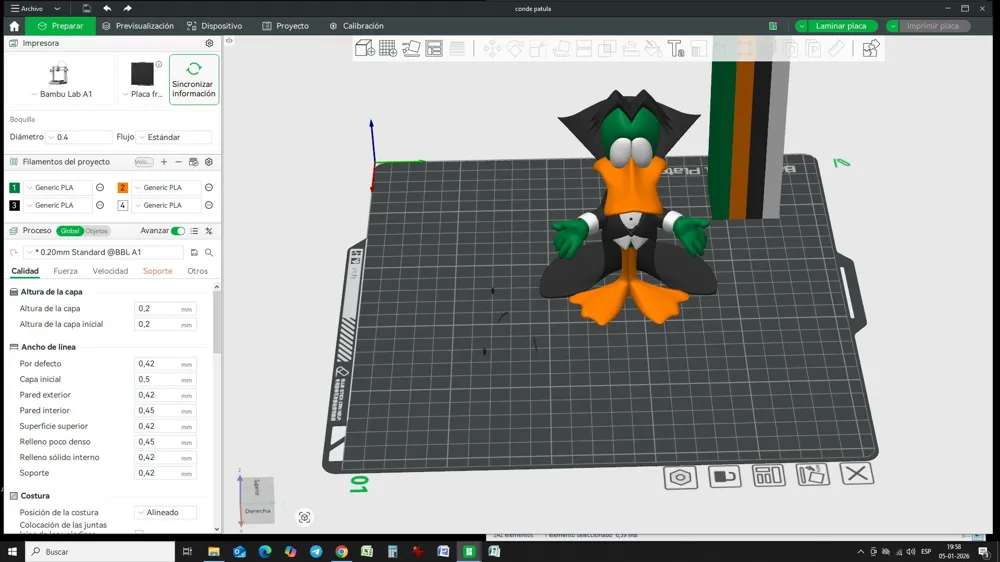The image size is (1000, 562).
Task: Remove a filament with the minus icon
Action: coord(179,162)
